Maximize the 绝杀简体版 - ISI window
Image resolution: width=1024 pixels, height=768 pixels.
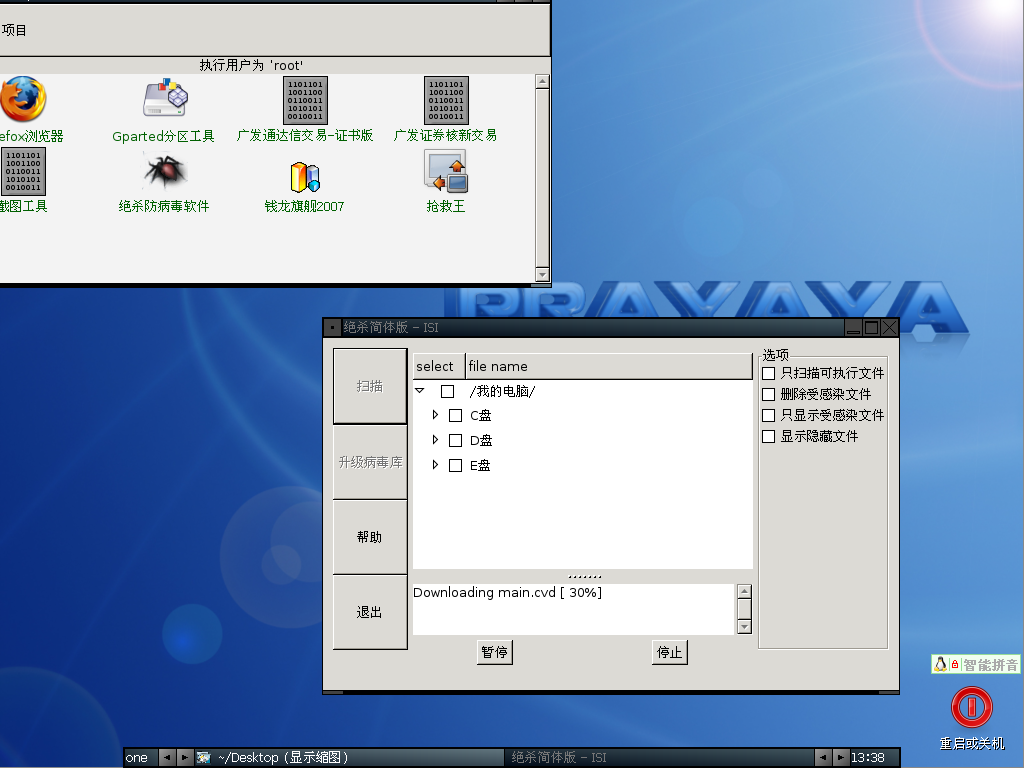[871, 327]
